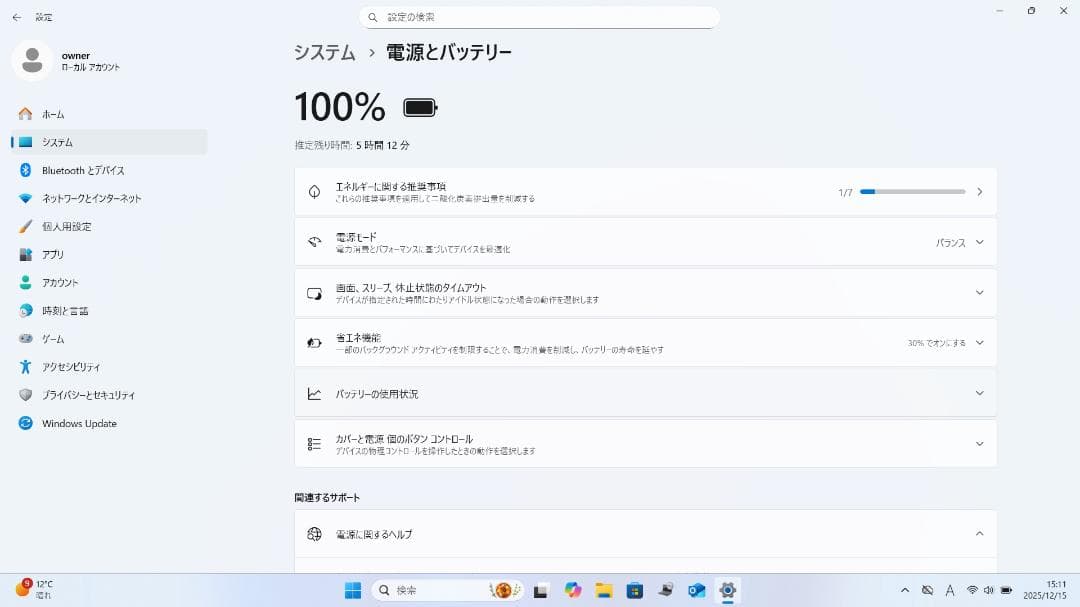Open the 省エネ機能 on/off section
Image resolution: width=1080 pixels, height=607 pixels.
(644, 342)
